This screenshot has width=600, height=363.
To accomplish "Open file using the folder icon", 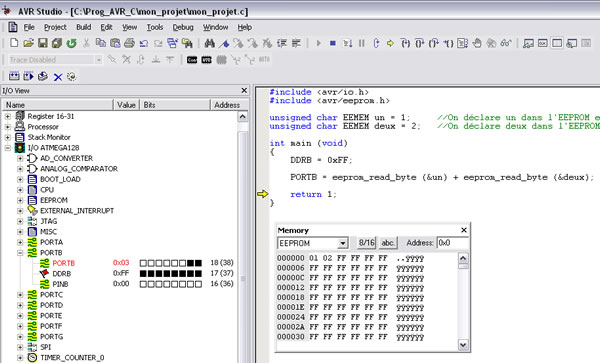I will point(28,43).
